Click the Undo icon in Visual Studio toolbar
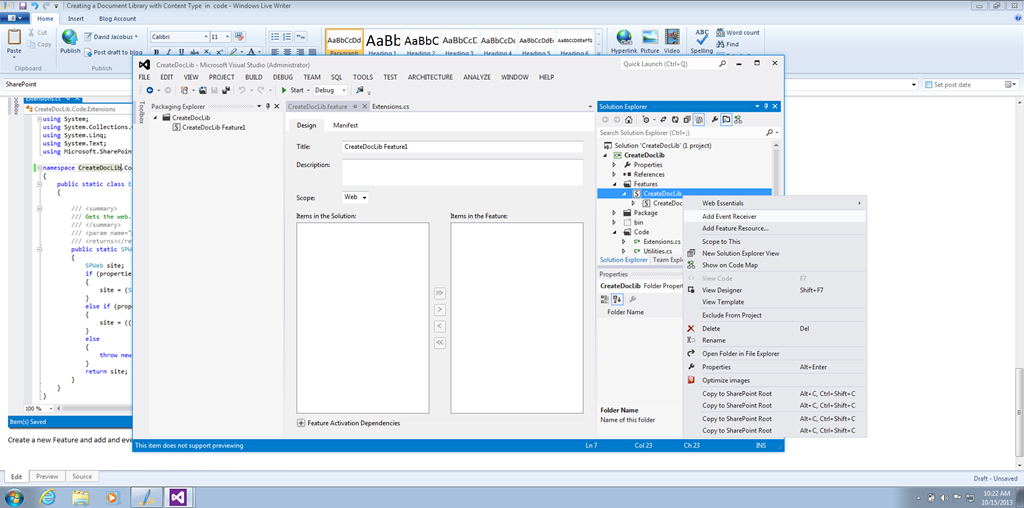The height and width of the screenshot is (508, 1024). 242,90
